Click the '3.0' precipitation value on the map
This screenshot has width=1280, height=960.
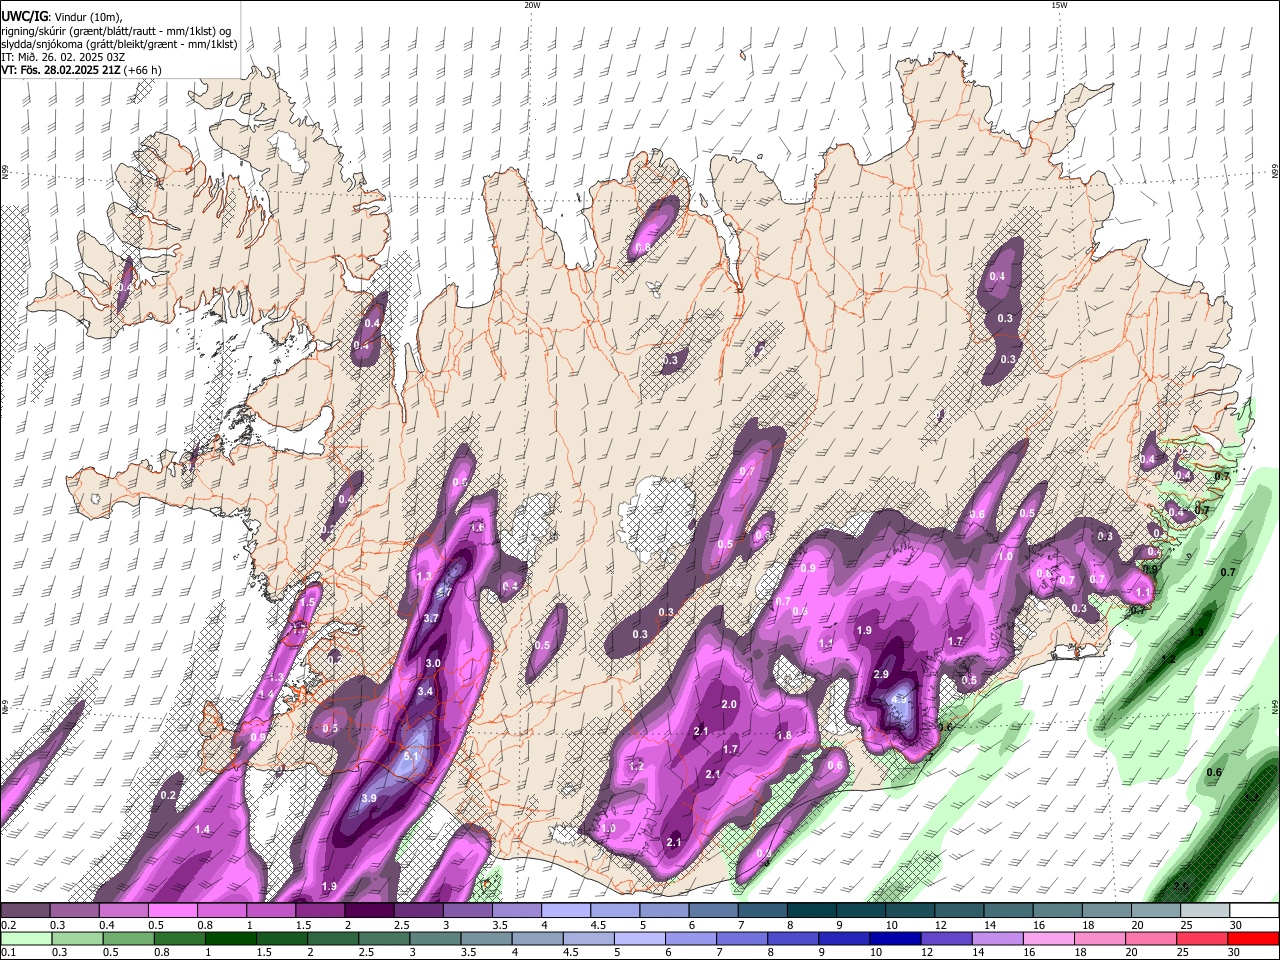pyautogui.click(x=433, y=664)
